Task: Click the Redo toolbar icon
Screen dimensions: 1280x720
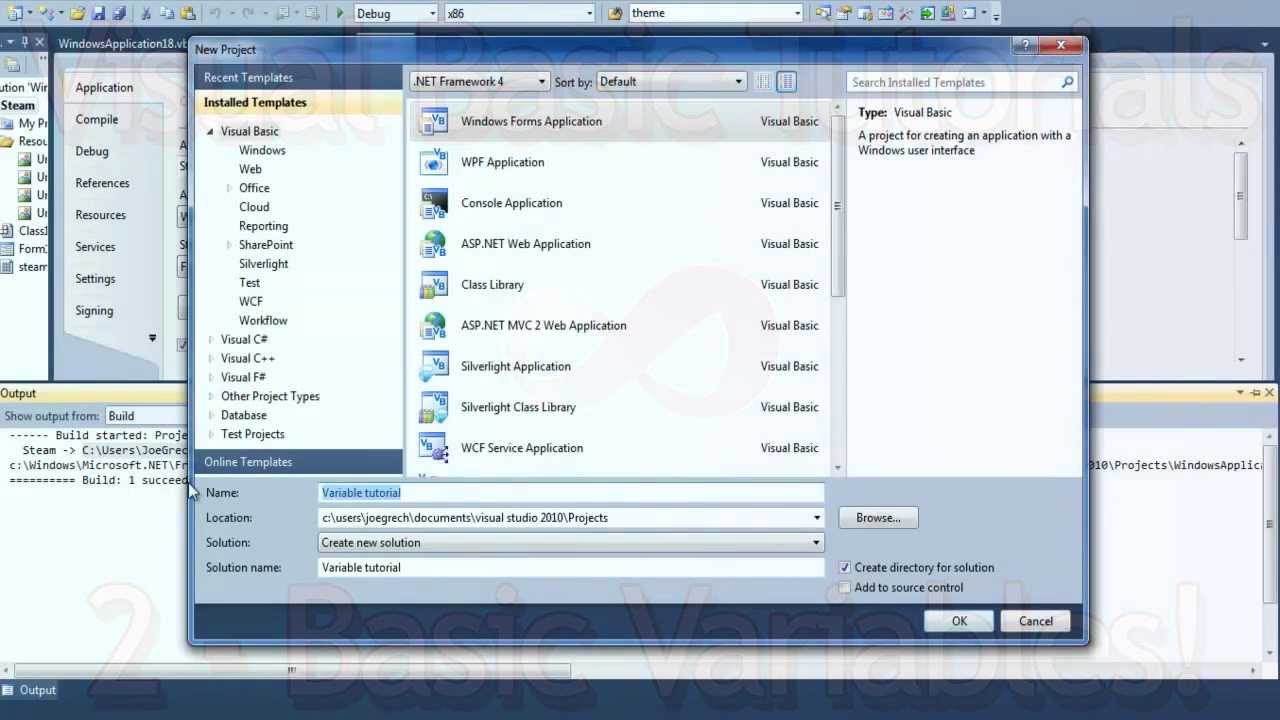Action: (248, 13)
